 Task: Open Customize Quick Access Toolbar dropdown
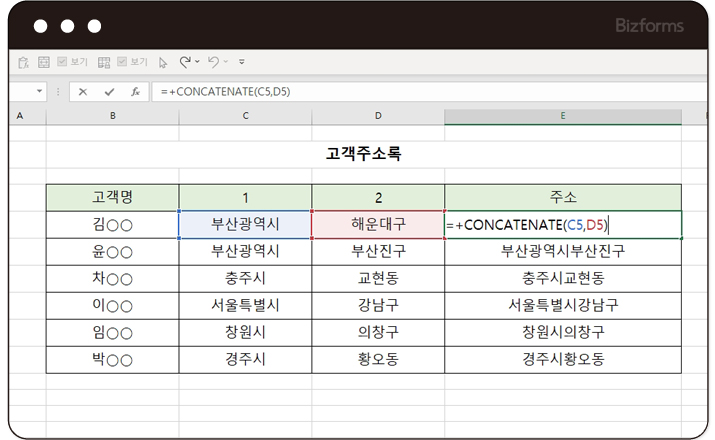pos(241,62)
